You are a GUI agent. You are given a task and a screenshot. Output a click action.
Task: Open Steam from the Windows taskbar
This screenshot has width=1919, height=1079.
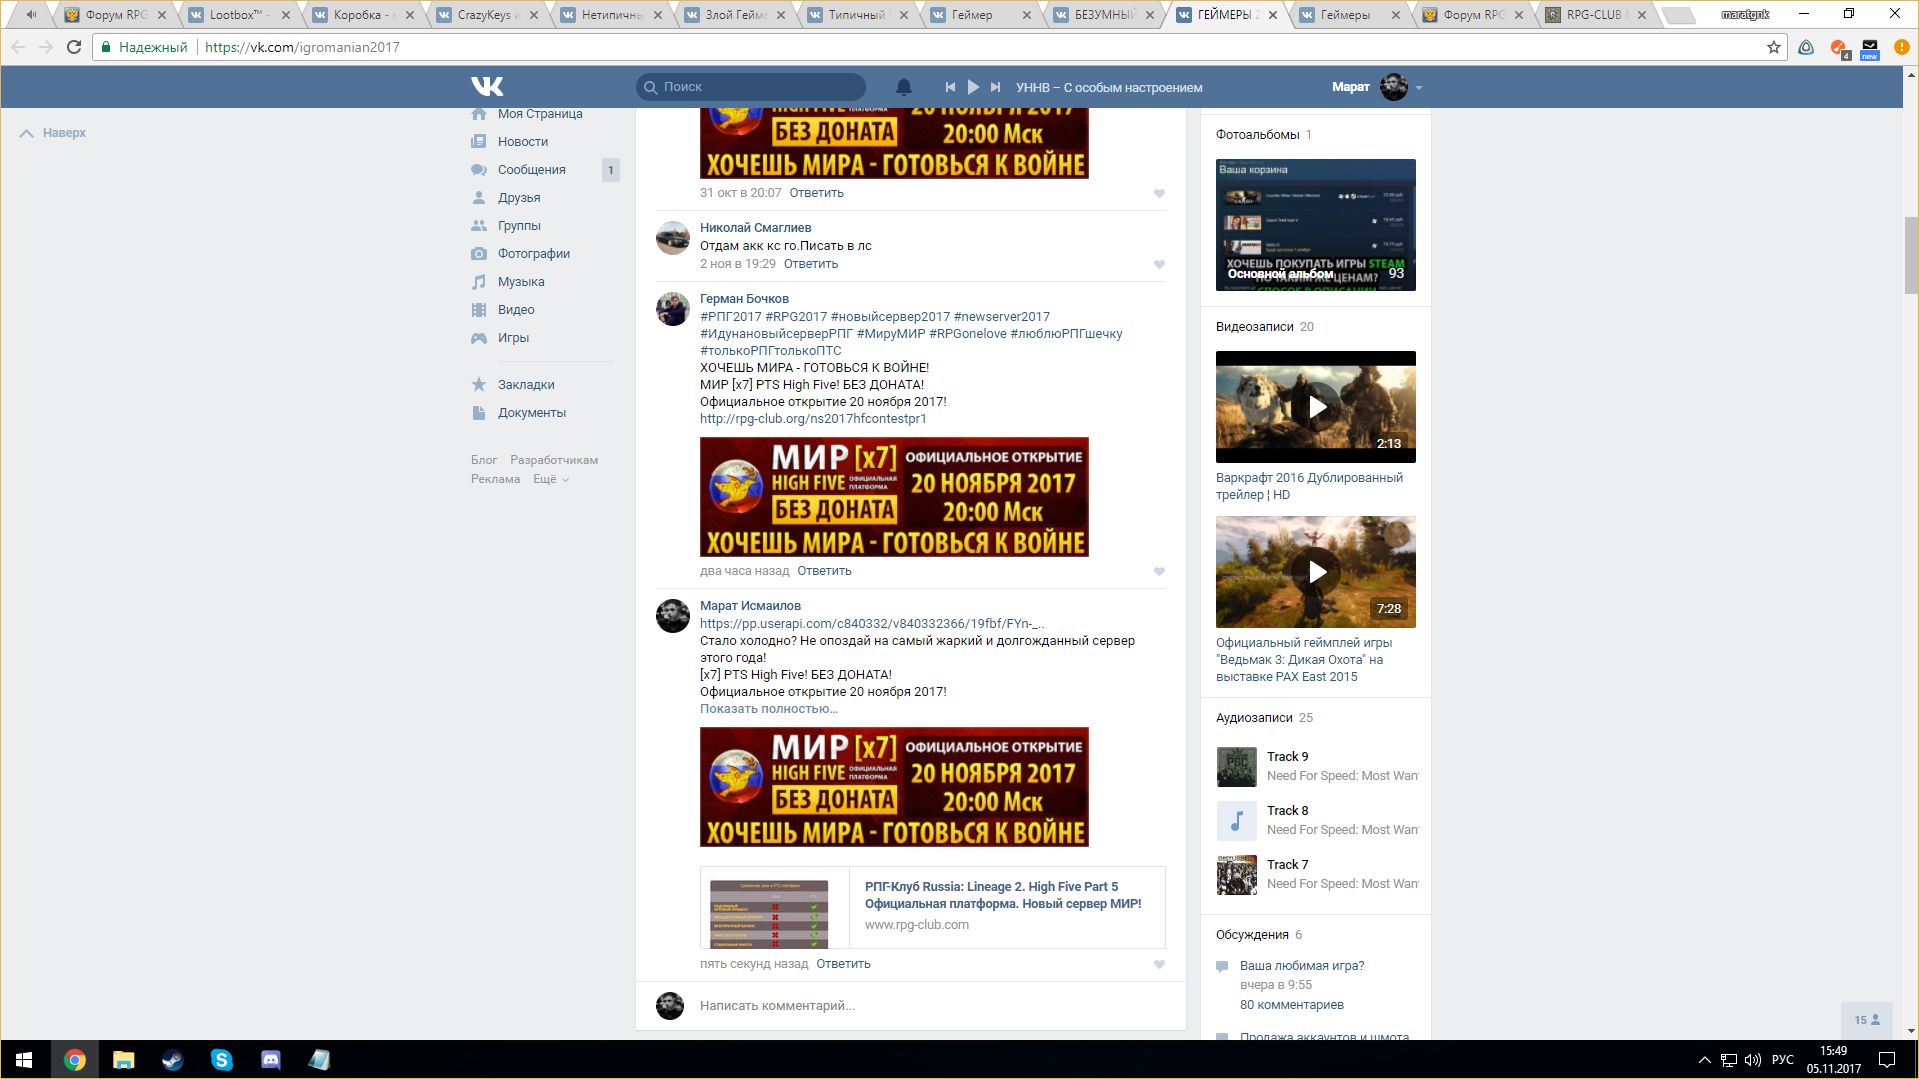(x=172, y=1060)
